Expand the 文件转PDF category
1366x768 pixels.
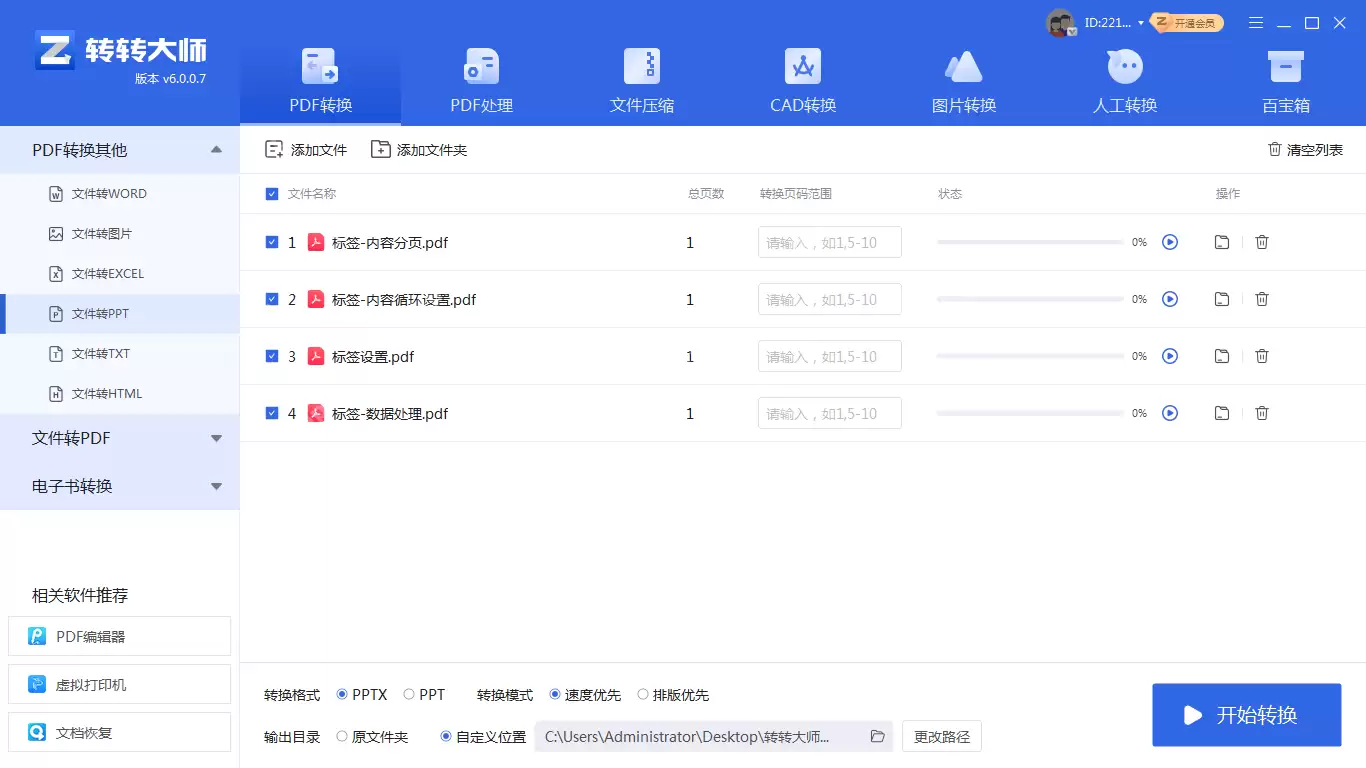216,438
